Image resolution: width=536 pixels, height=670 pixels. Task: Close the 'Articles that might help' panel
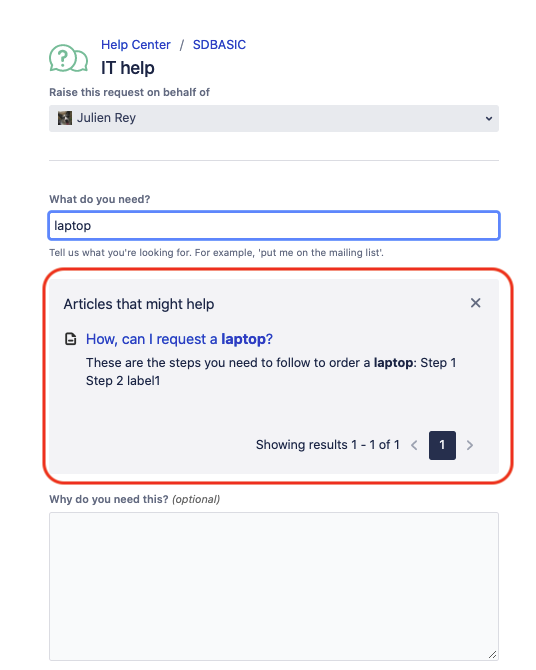[475, 303]
